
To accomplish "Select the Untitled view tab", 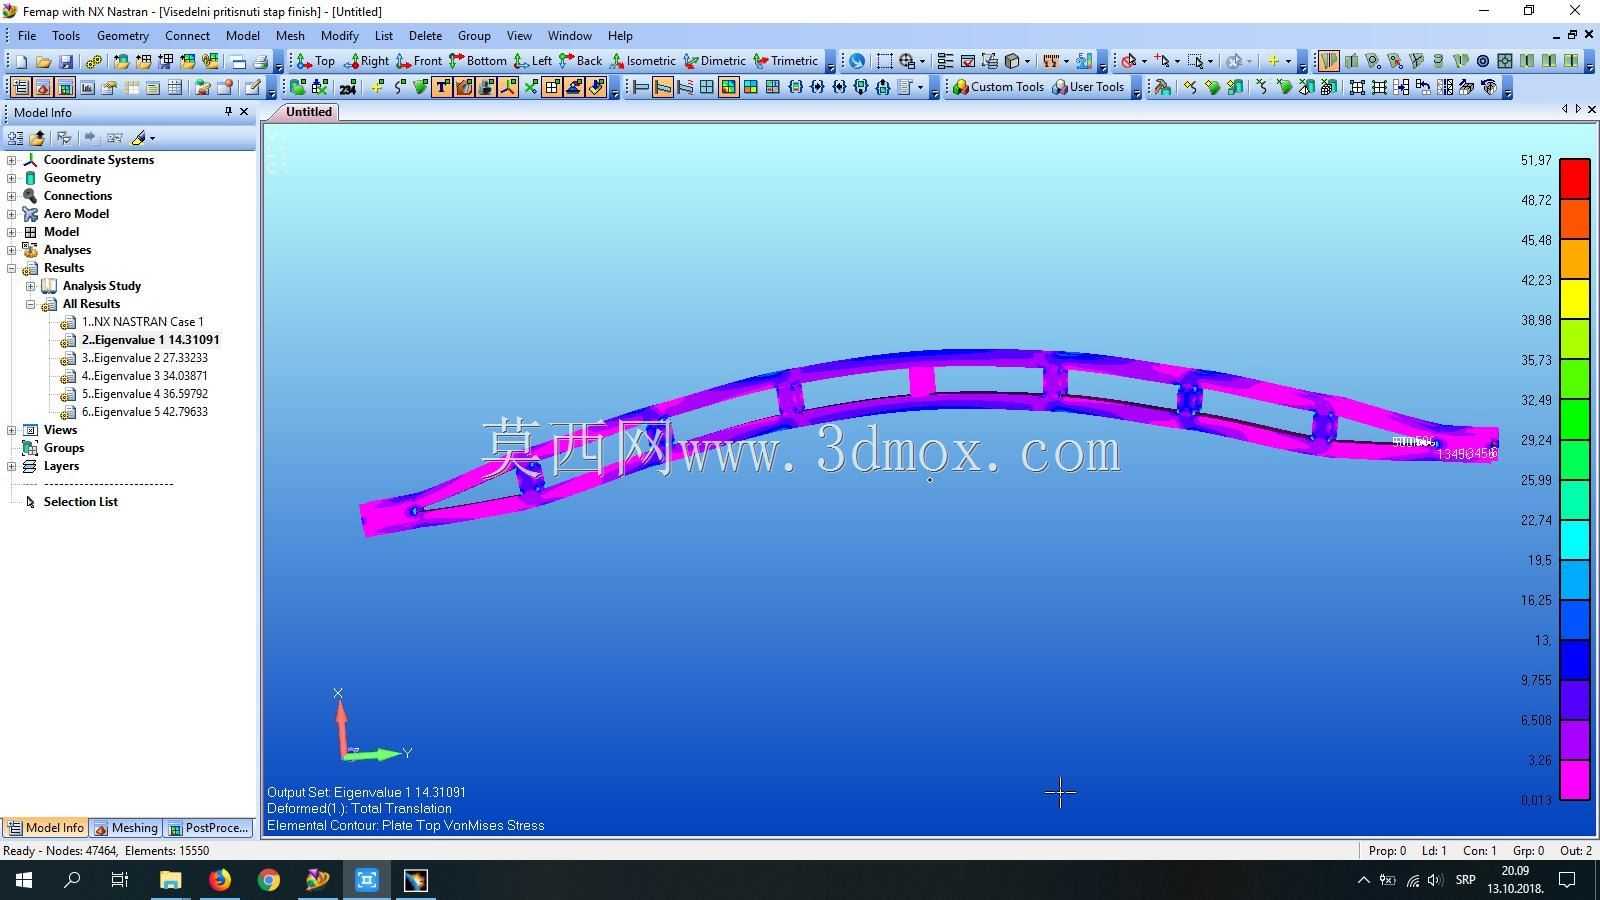I will [x=308, y=112].
